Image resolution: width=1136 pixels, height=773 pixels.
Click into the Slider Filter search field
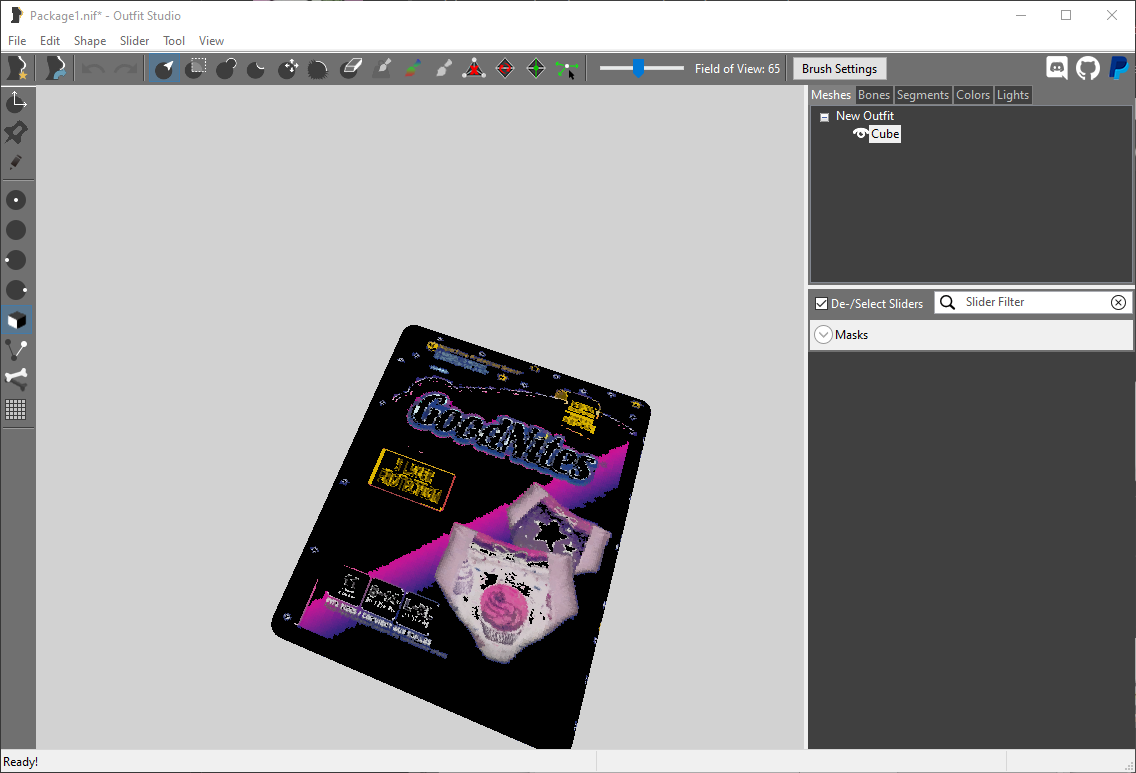click(1034, 302)
